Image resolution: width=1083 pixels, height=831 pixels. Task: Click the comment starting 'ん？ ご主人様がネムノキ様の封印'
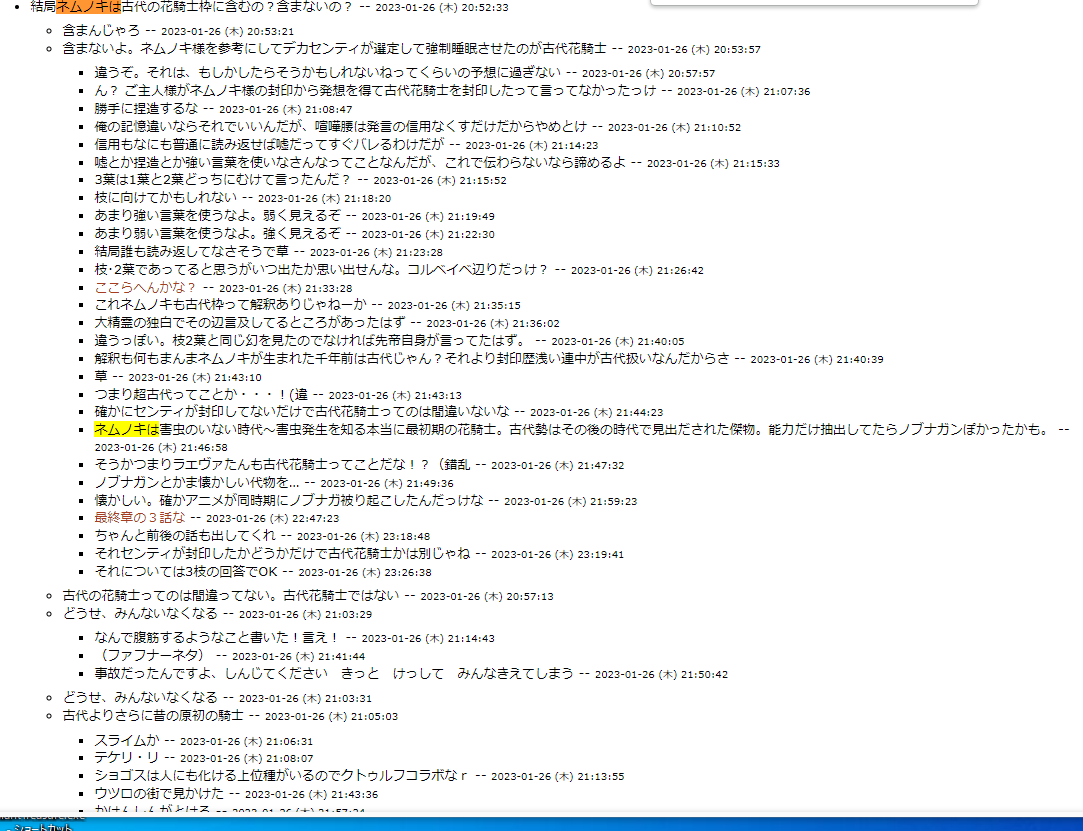pyautogui.click(x=375, y=90)
